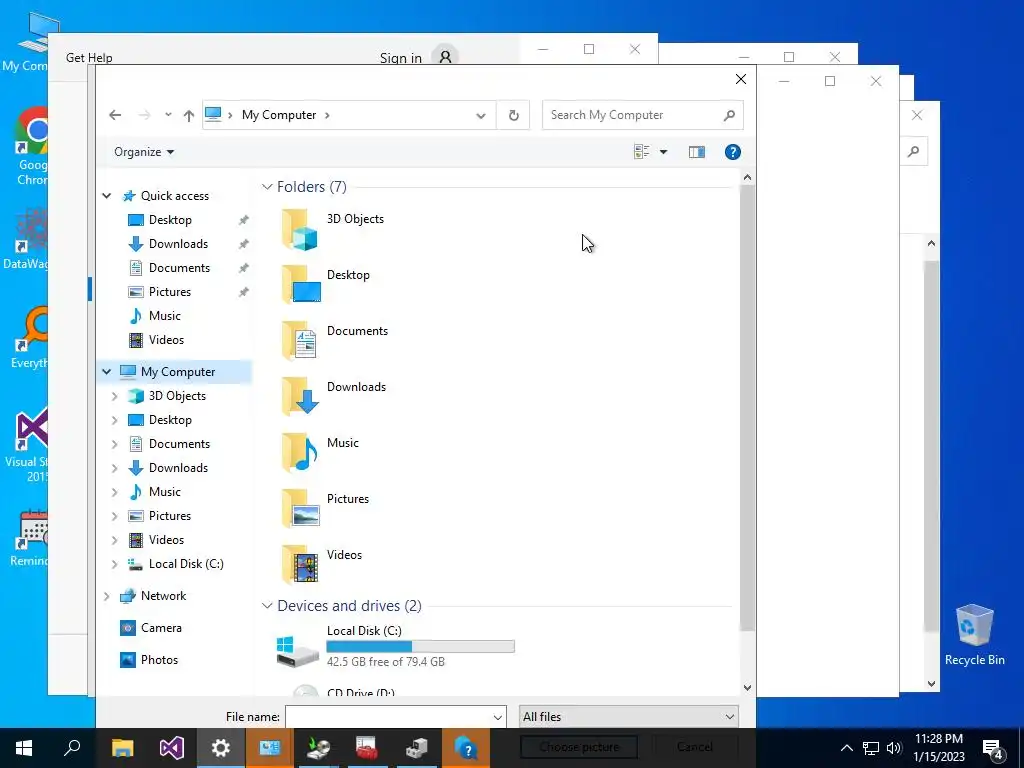The width and height of the screenshot is (1024, 768).
Task: Click the volume icon in system tray
Action: pyautogui.click(x=894, y=748)
